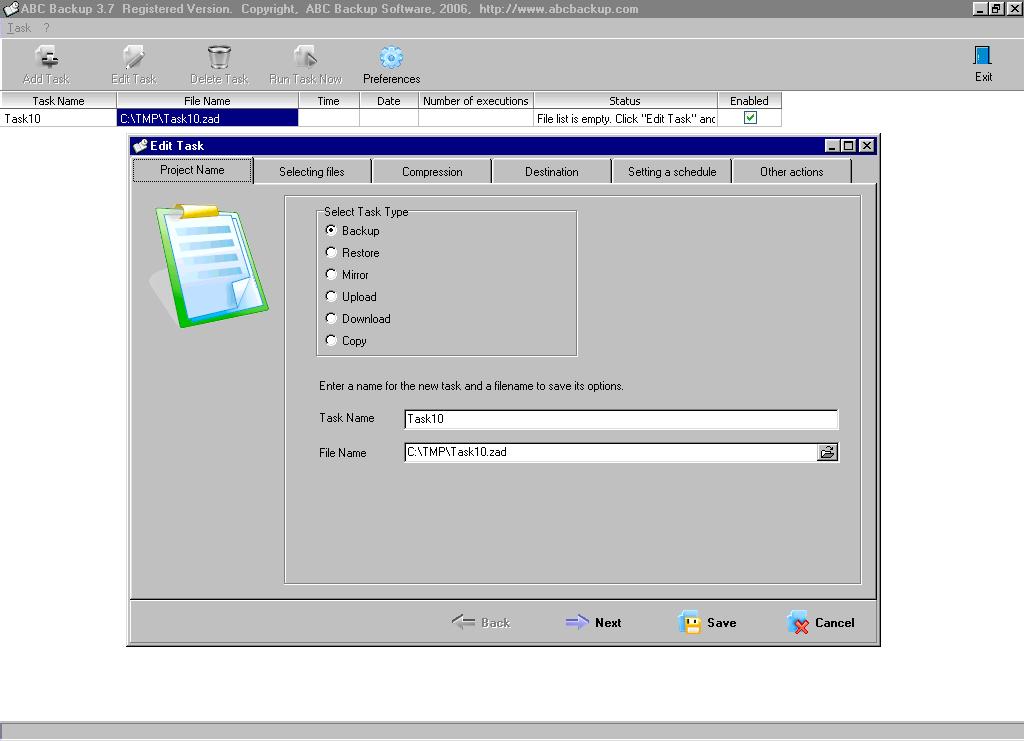Click the Time column header
This screenshot has width=1024, height=741.
click(x=328, y=101)
